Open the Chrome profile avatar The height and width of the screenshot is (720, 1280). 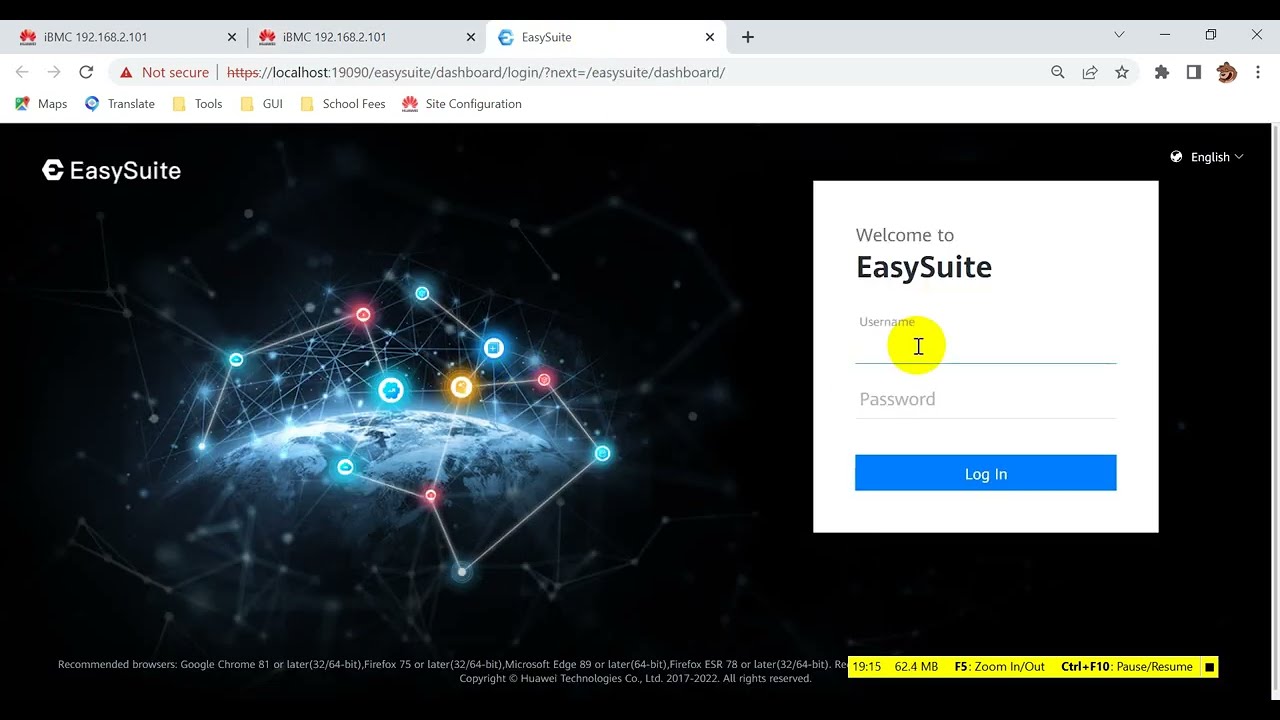(x=1227, y=72)
